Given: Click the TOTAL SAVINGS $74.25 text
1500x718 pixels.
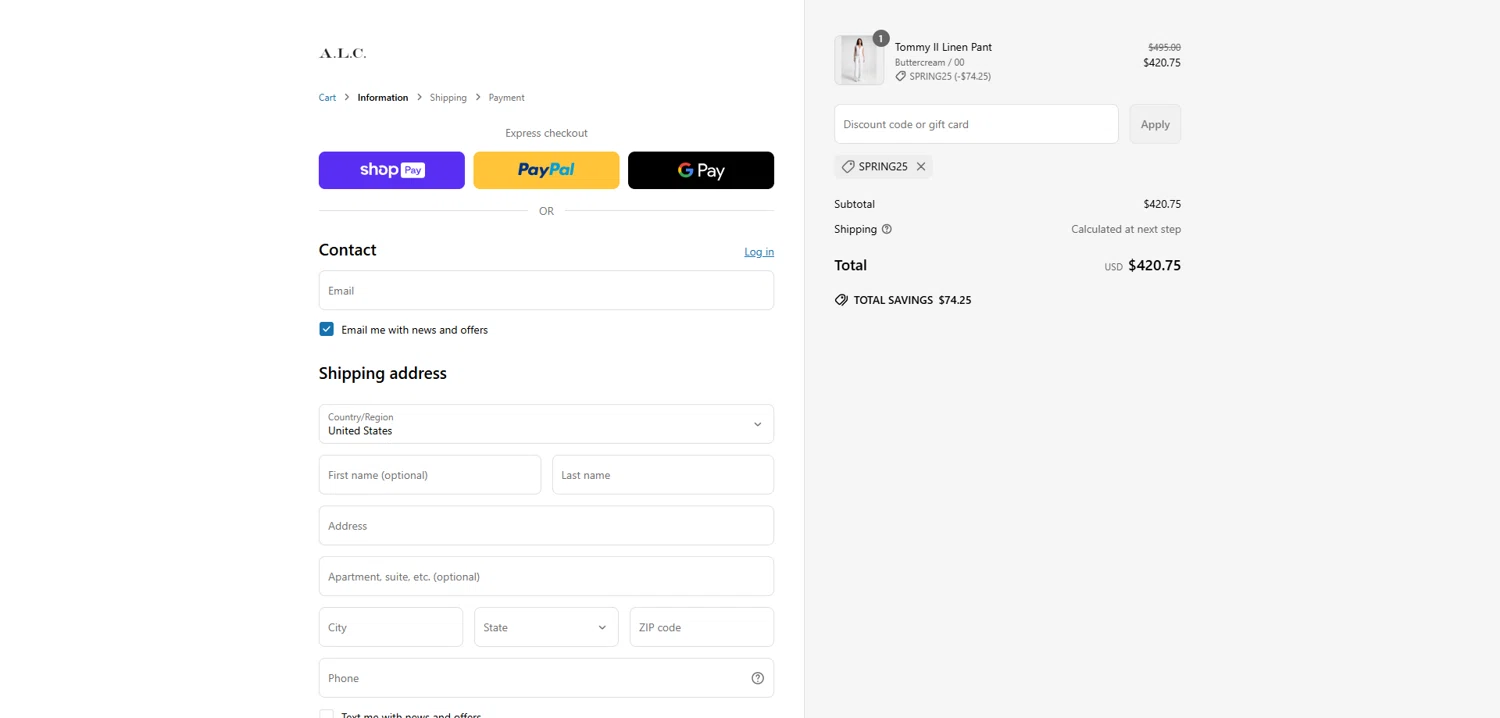Looking at the screenshot, I should 912,300.
